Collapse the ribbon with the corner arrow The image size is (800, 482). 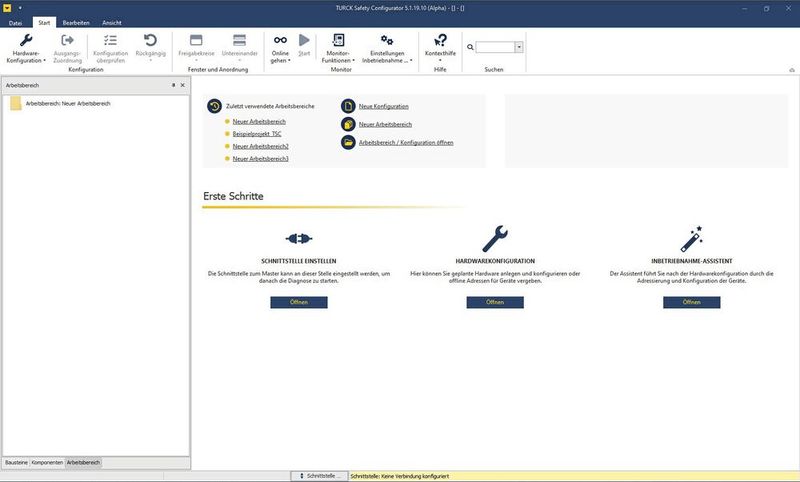(792, 70)
